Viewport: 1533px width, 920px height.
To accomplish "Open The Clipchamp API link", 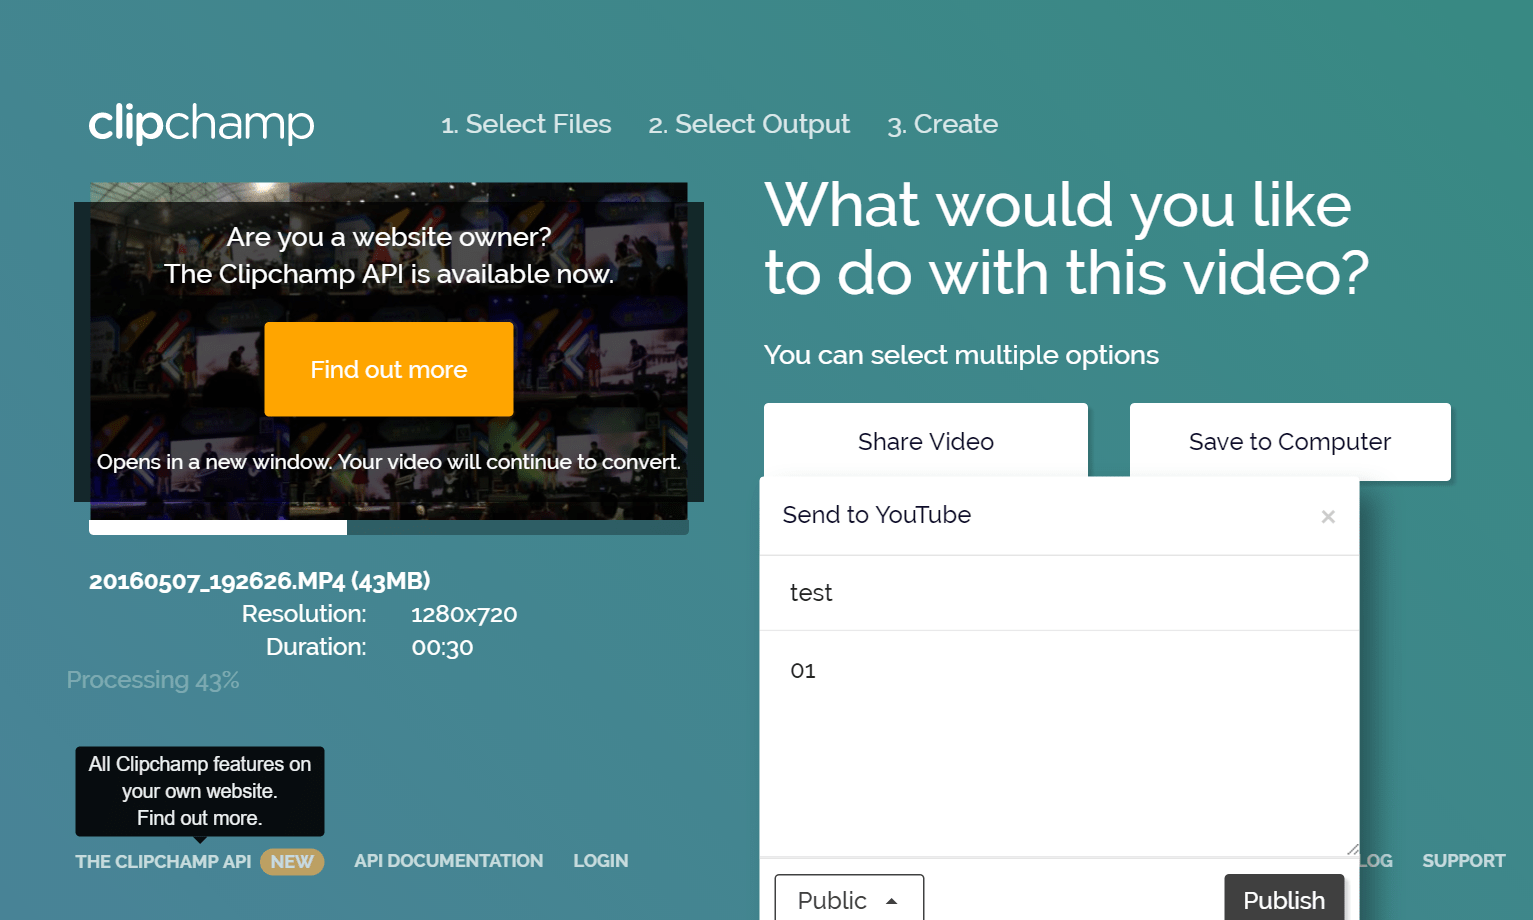I will tap(163, 861).
